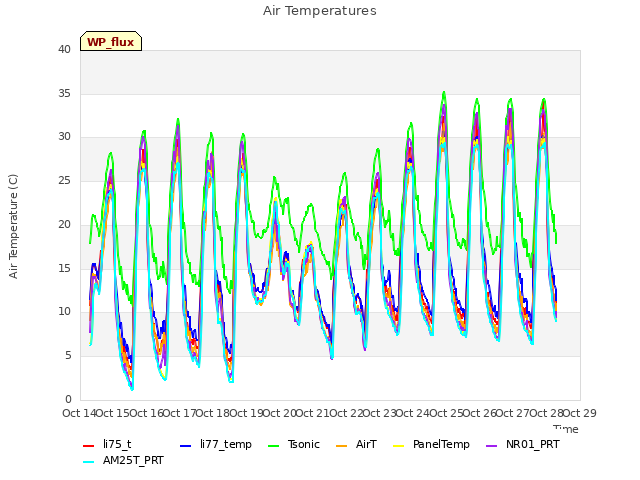The width and height of the screenshot is (640, 480).
Task: Click the Air Temperature (C) axis label
Action: click(13, 227)
